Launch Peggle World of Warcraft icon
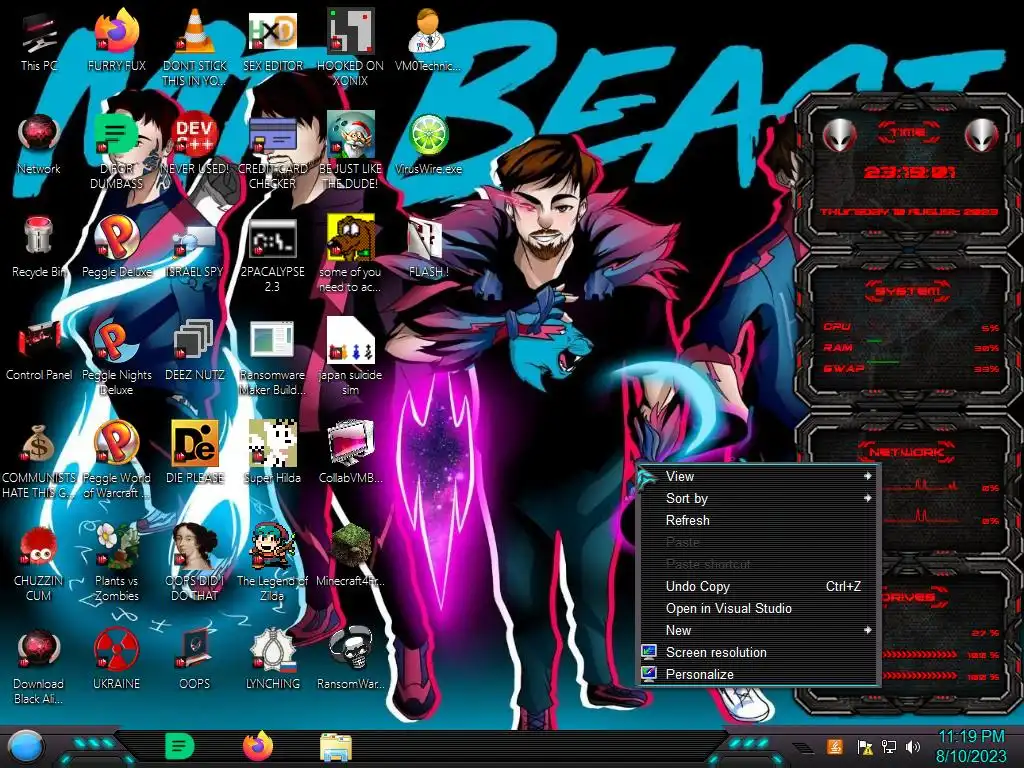 116,460
